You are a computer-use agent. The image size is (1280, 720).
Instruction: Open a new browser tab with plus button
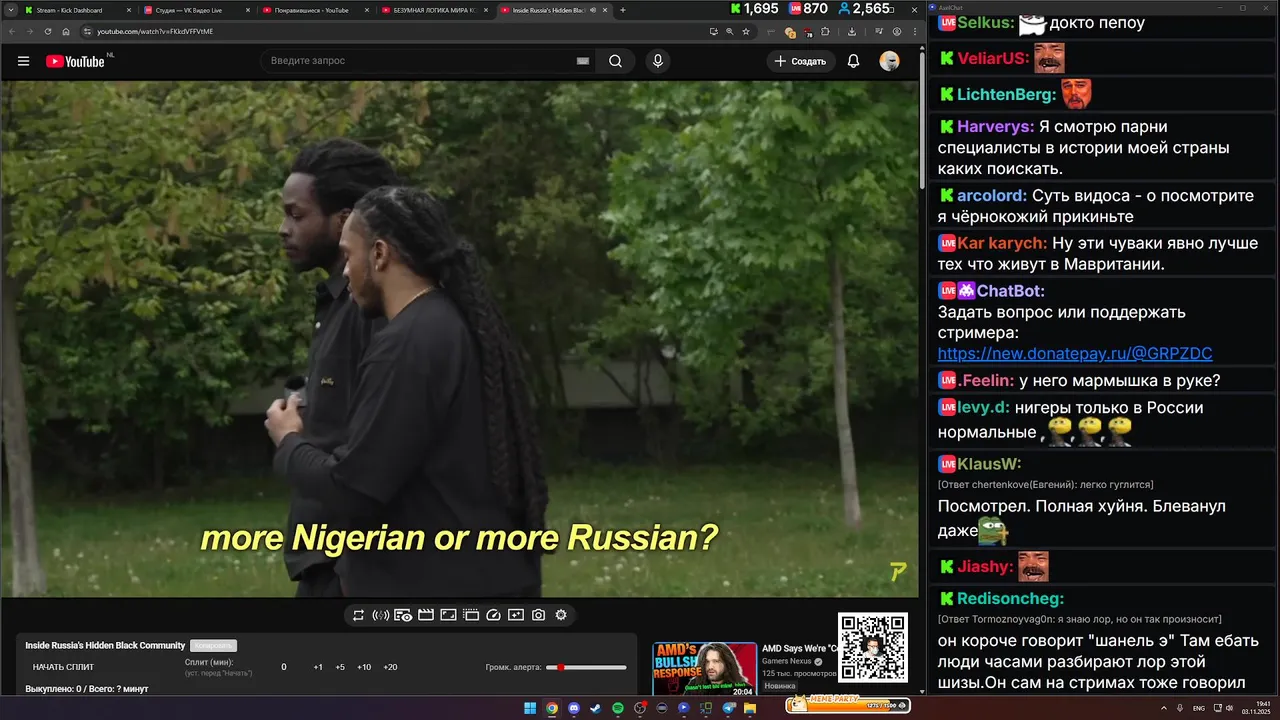(x=623, y=10)
